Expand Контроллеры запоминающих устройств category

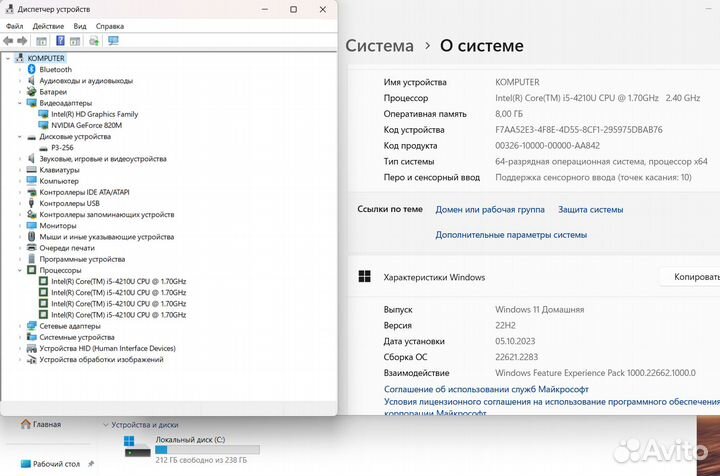point(20,214)
